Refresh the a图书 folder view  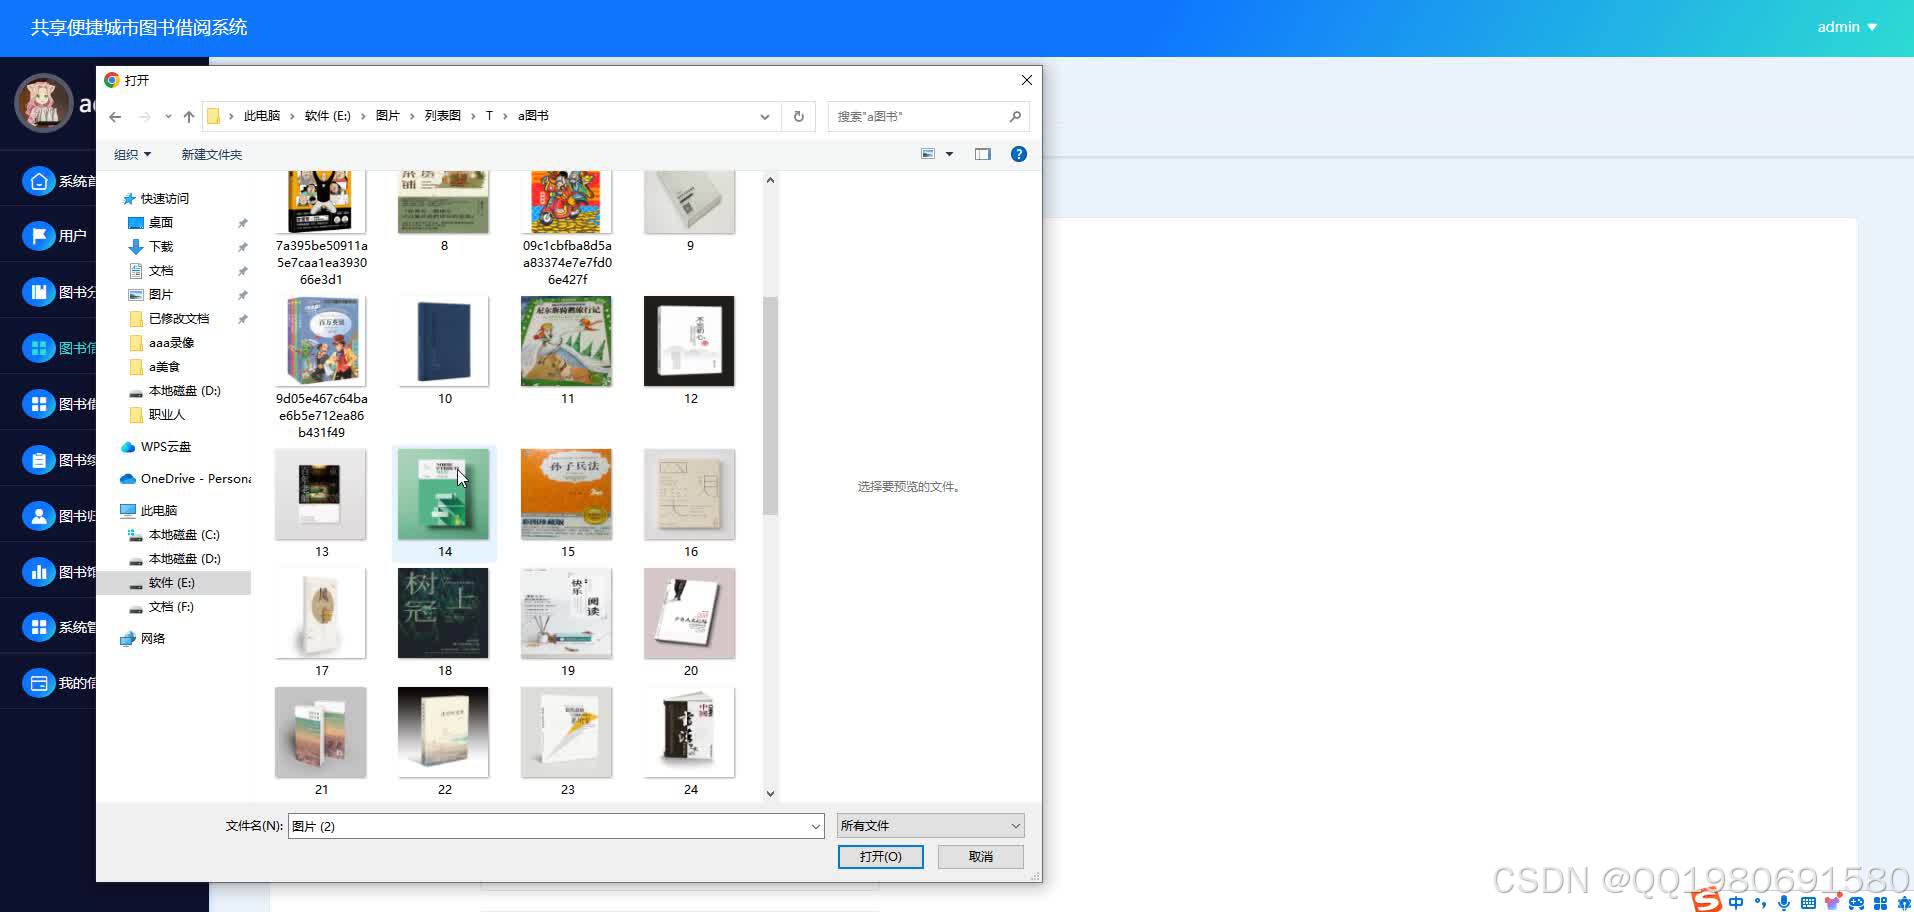click(x=798, y=116)
